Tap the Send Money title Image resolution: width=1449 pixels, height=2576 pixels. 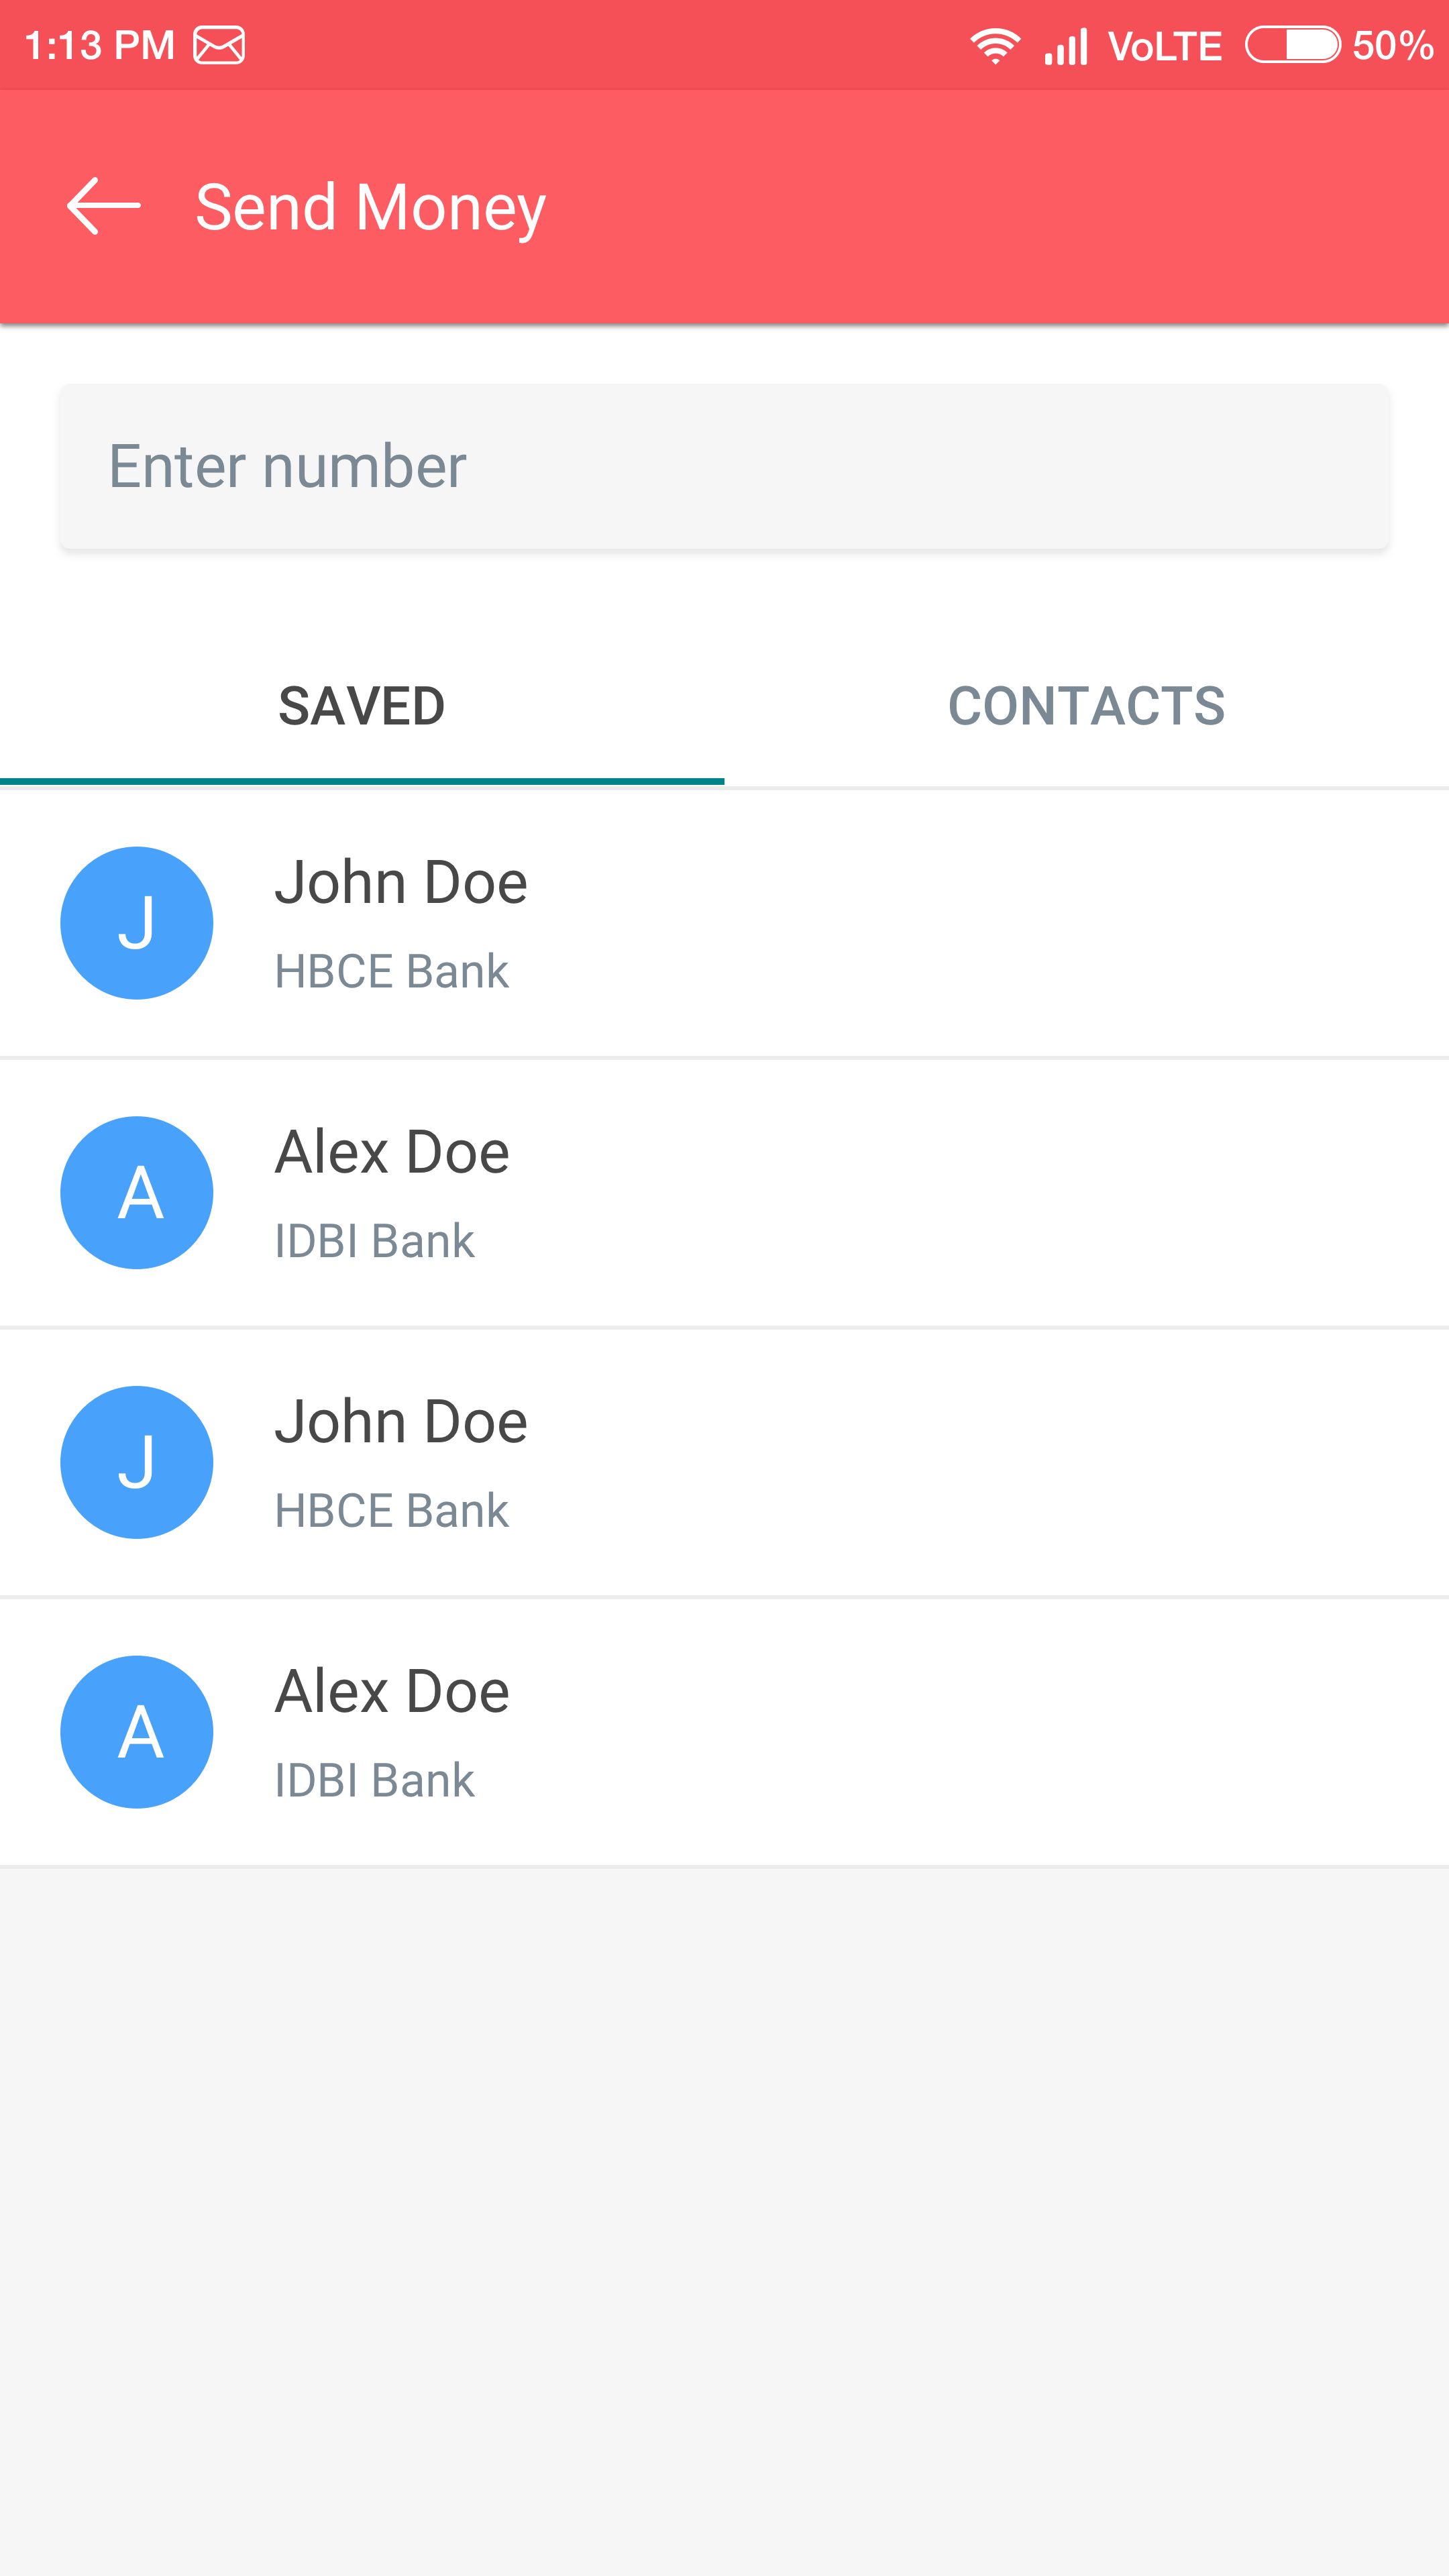click(x=370, y=207)
